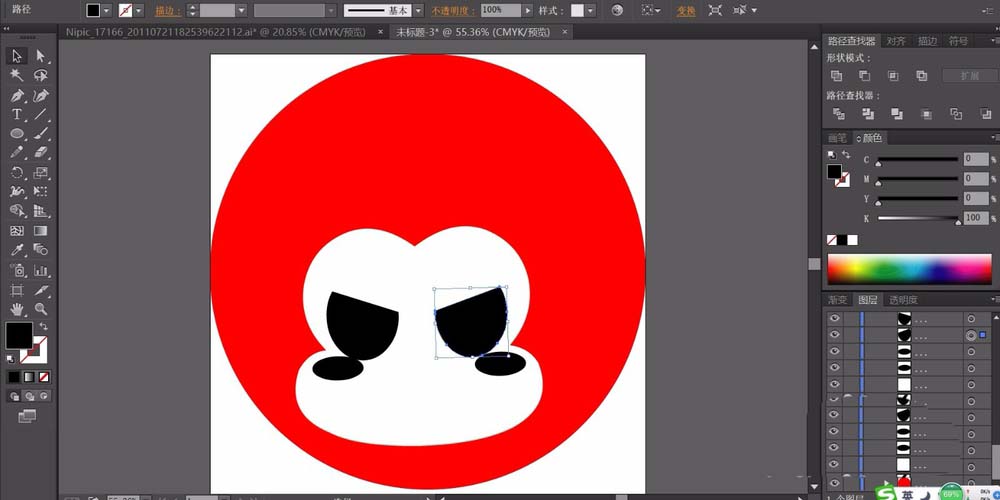Open the fill color dropdown in control bar
Viewport: 1000px width, 500px height.
click(107, 10)
